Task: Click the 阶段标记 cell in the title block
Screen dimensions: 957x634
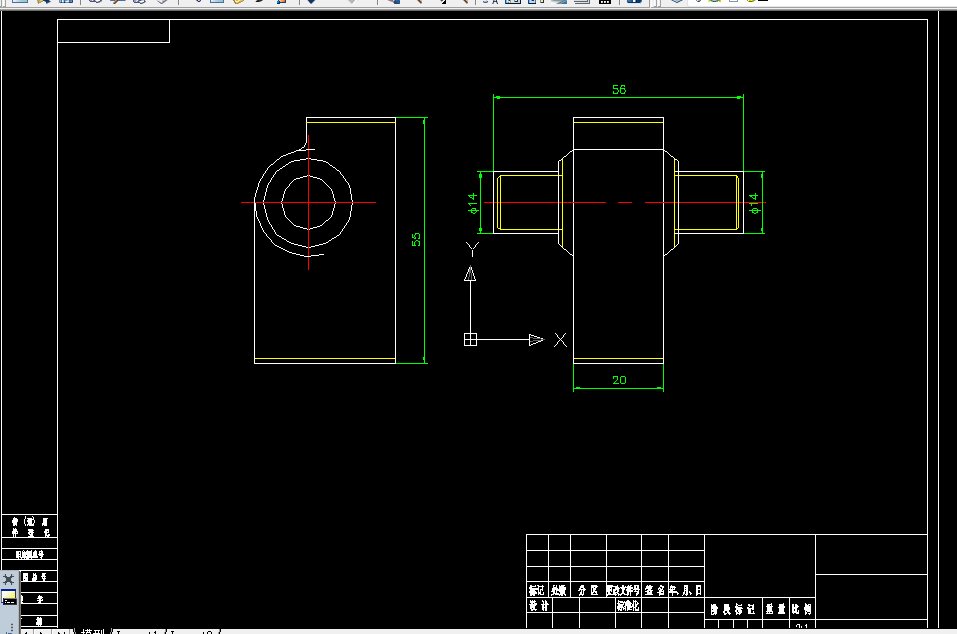Action: (x=733, y=609)
